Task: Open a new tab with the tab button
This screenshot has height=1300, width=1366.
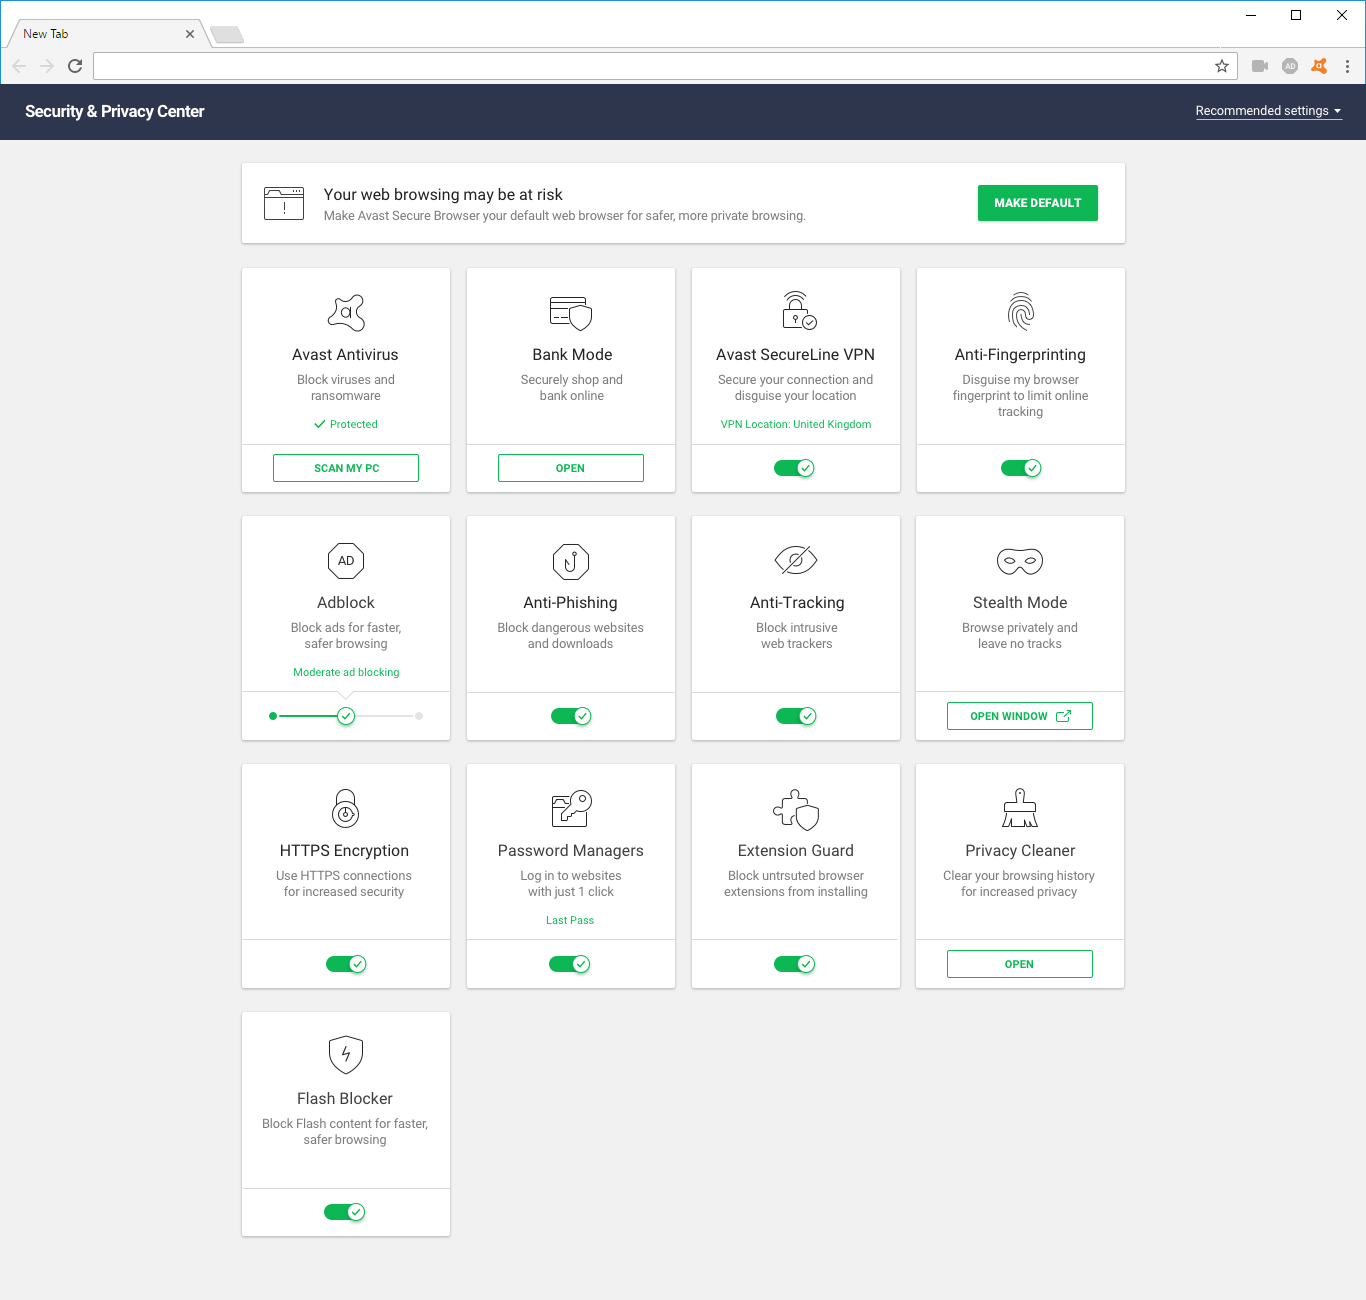Action: 227,35
